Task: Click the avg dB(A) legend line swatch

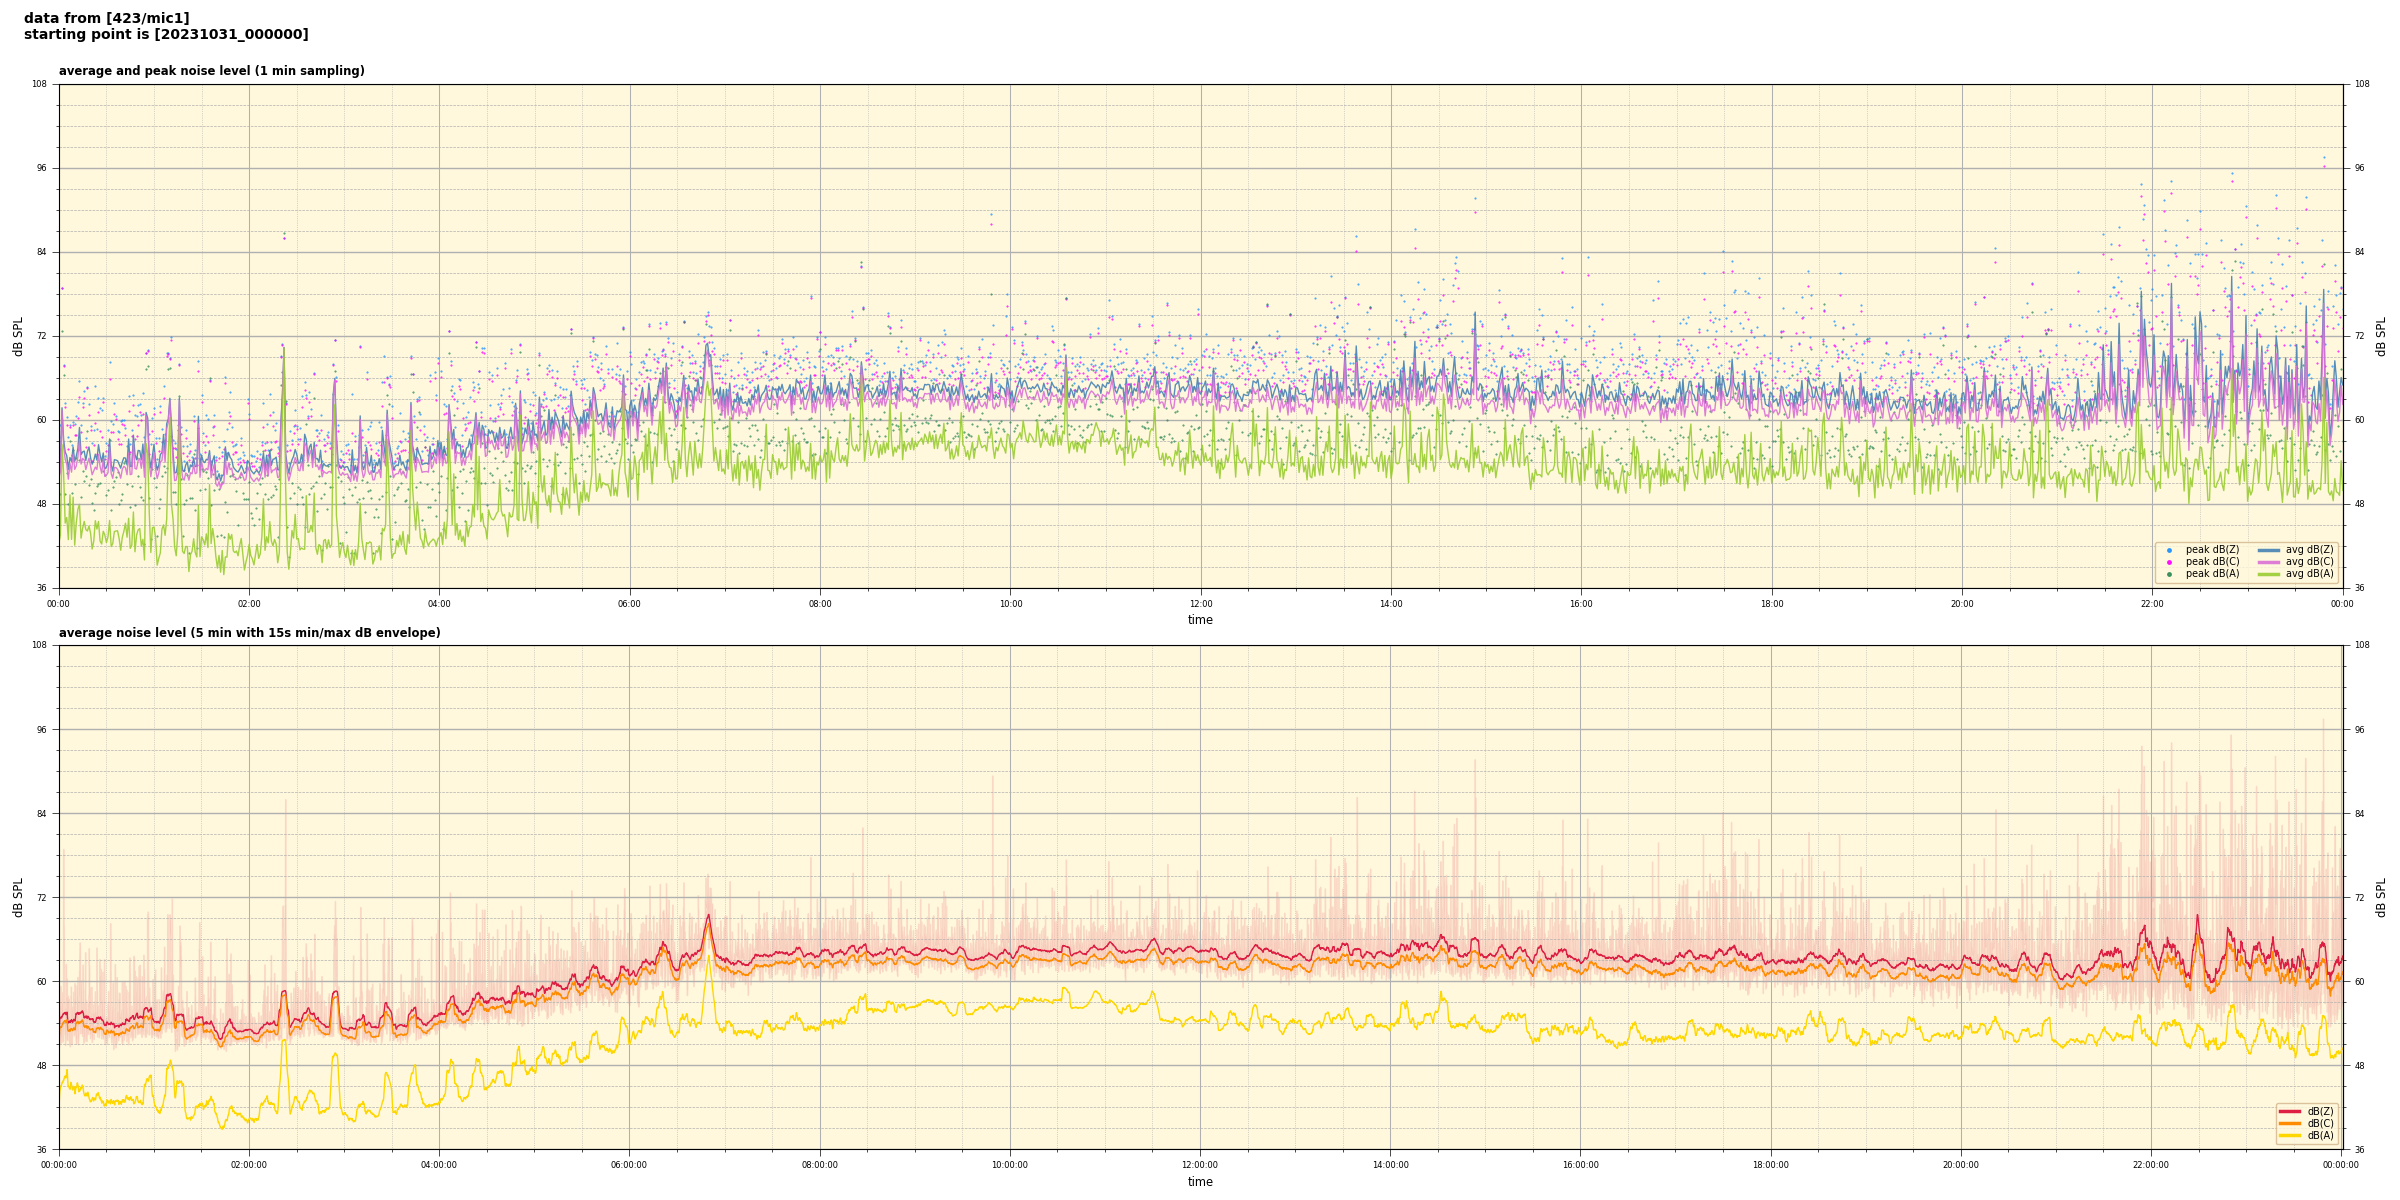Action: click(2269, 574)
